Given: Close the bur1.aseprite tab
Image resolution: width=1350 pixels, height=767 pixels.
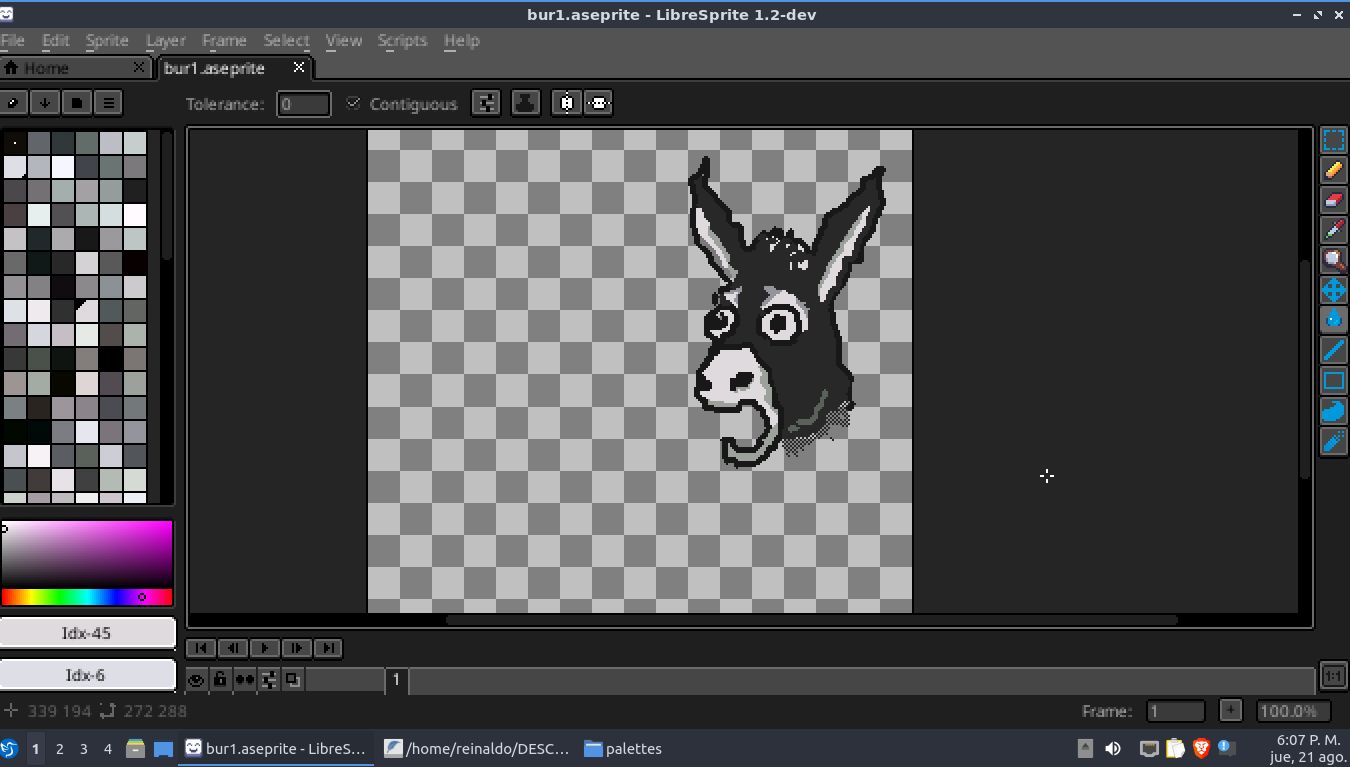Looking at the screenshot, I should pos(299,67).
